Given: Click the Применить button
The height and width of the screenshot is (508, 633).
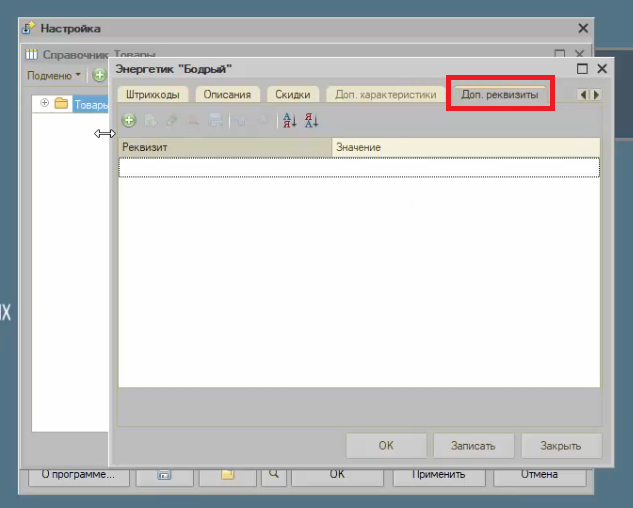Looking at the screenshot, I should (x=435, y=475).
